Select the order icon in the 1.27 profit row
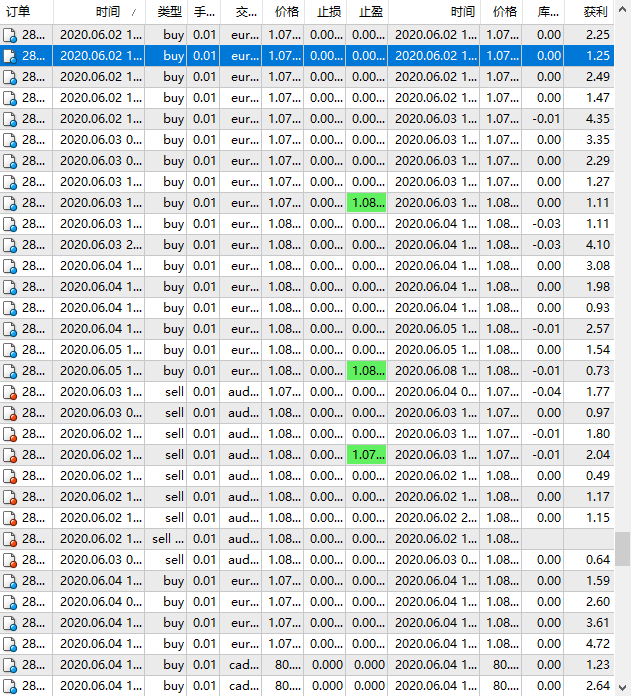 [x=10, y=182]
